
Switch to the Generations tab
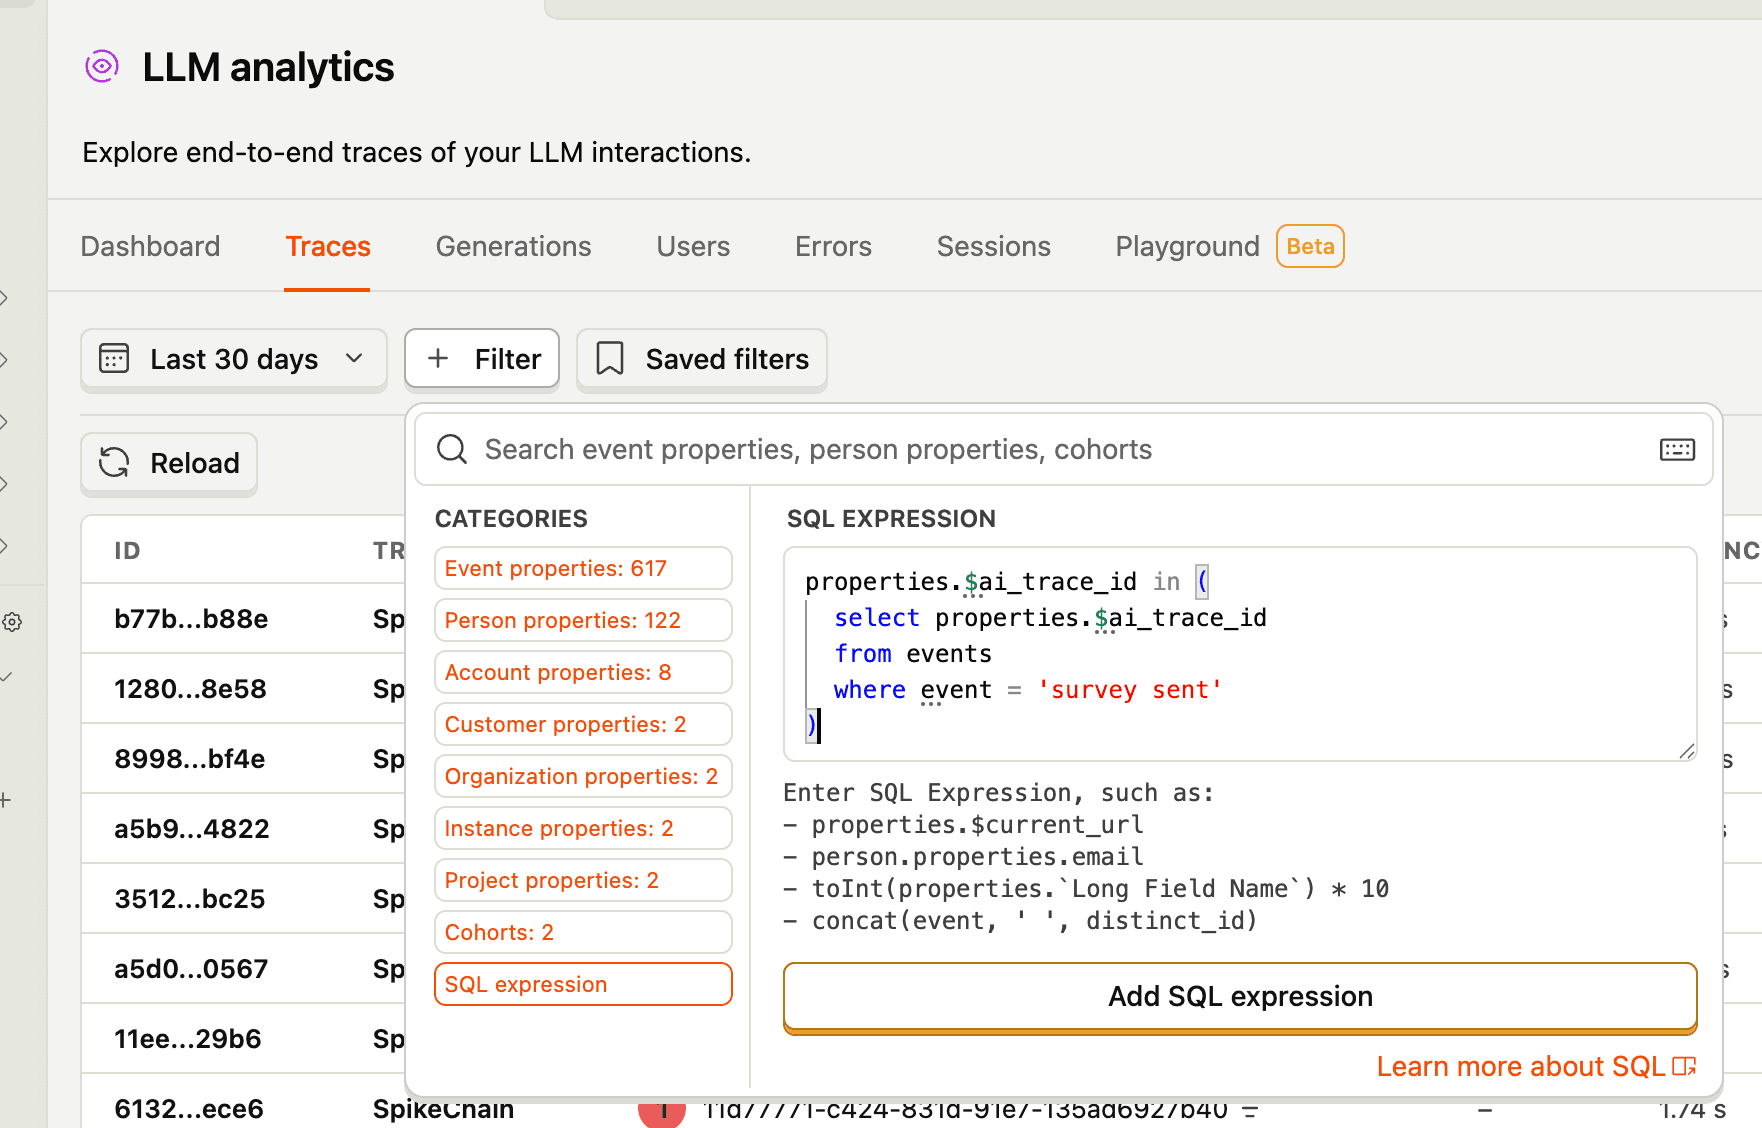tap(513, 246)
